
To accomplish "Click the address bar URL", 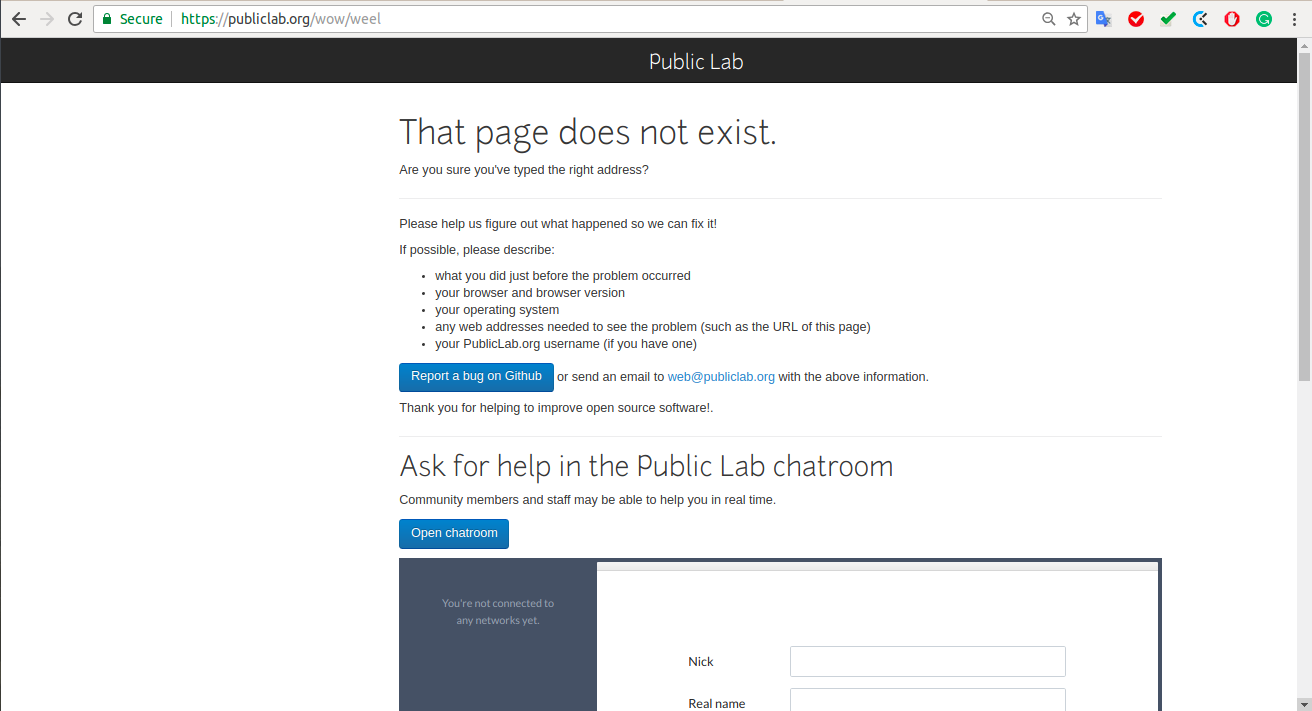I will click(281, 19).
